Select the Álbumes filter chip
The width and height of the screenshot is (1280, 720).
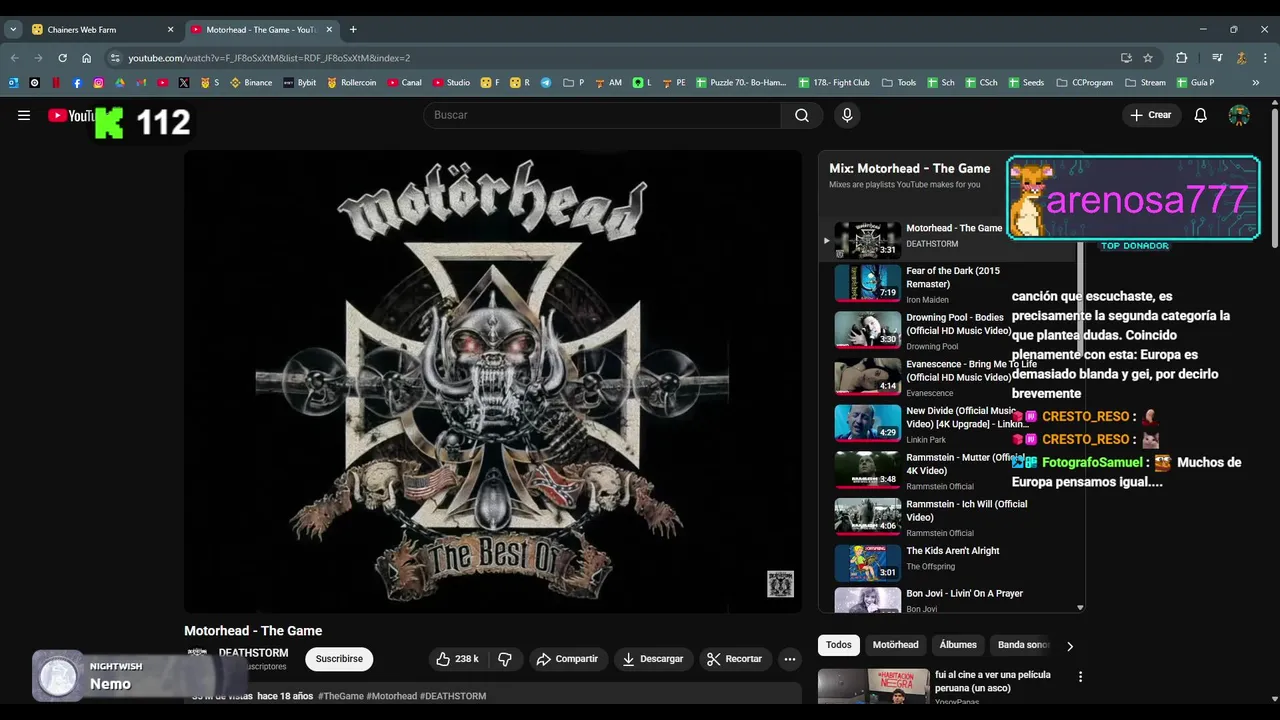(x=958, y=645)
